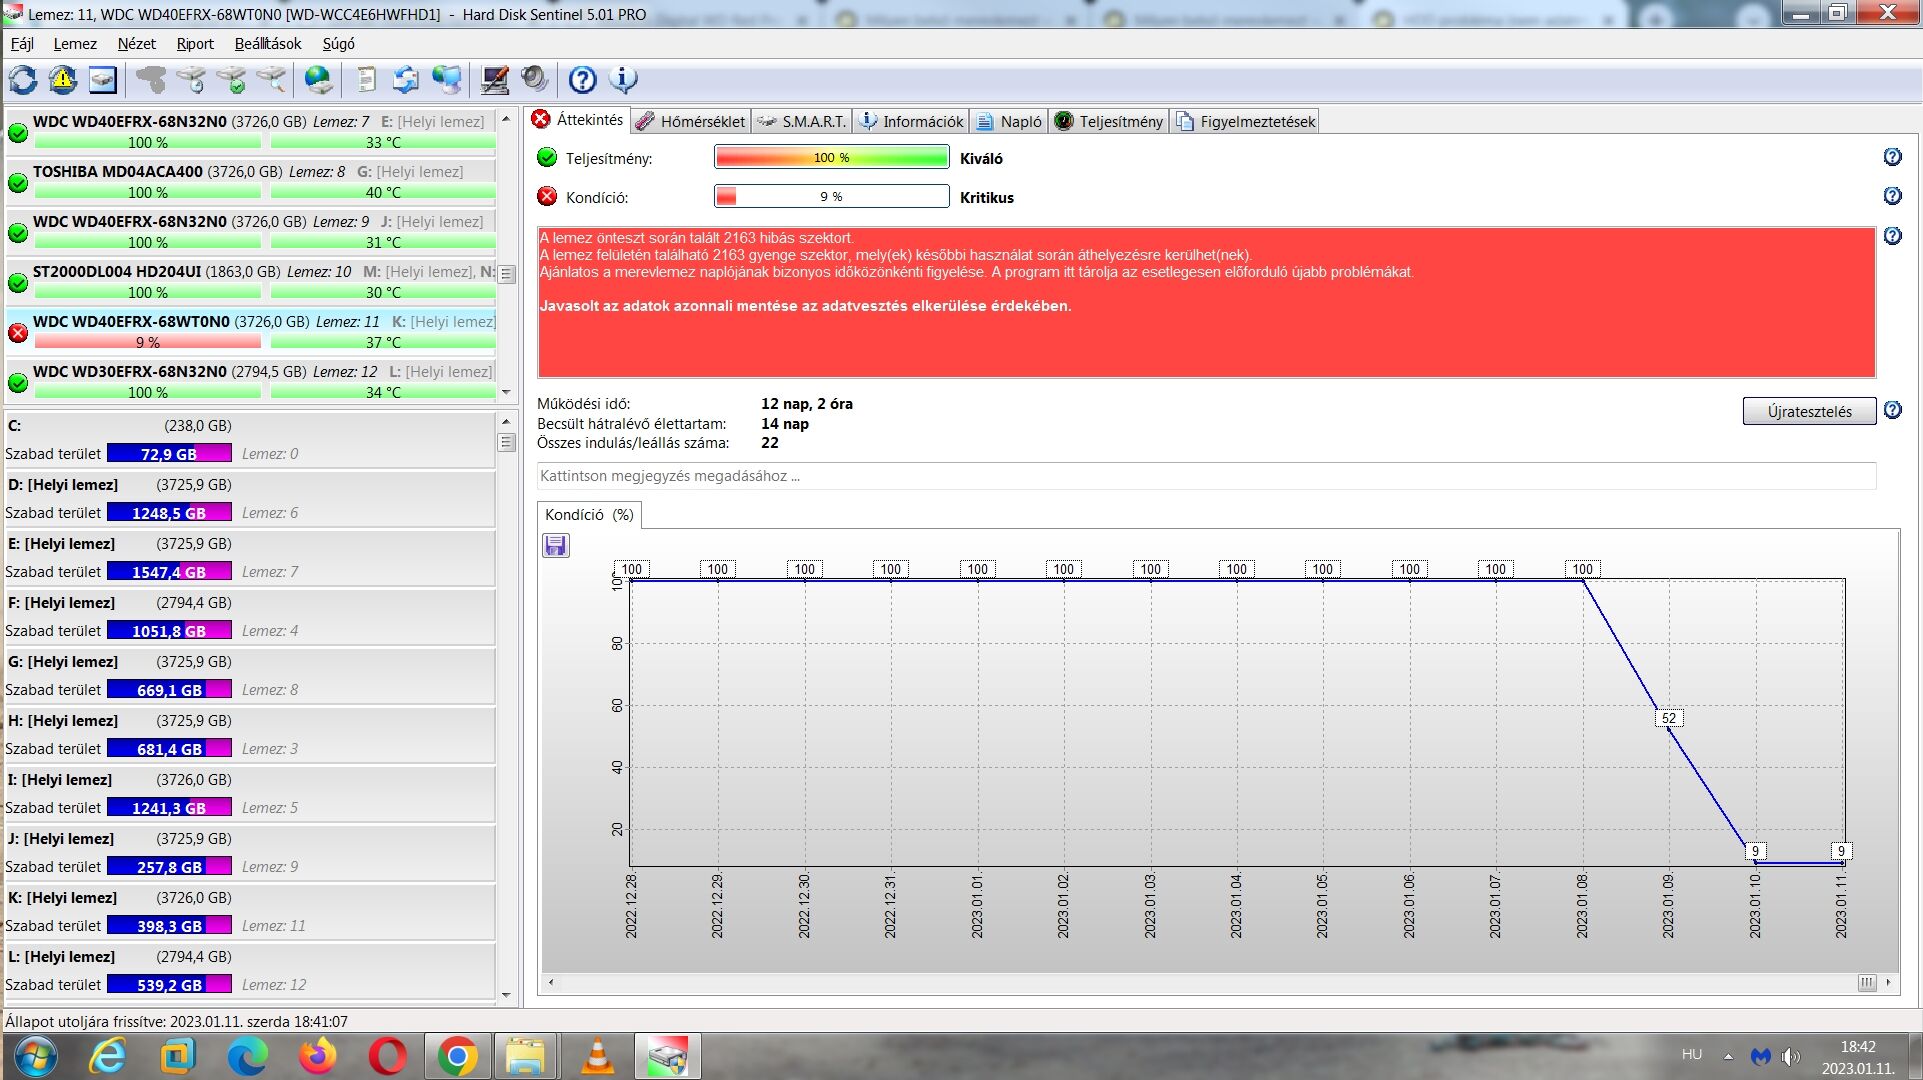Open Internet Explorer from taskbar
The height and width of the screenshot is (1080, 1923).
tap(107, 1056)
